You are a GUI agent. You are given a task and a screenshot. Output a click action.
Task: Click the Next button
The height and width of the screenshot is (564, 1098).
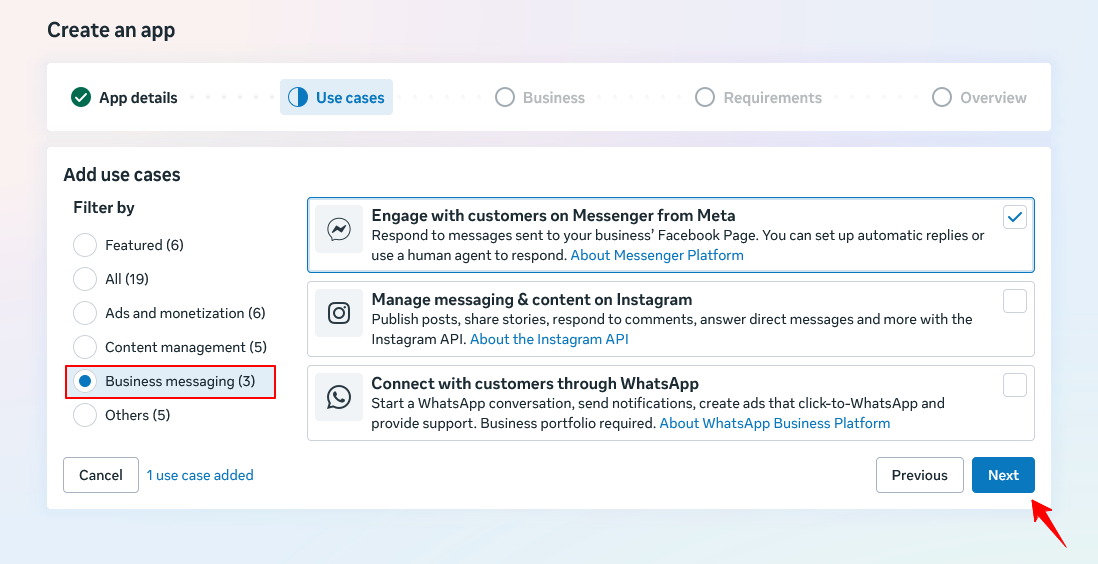click(x=1003, y=475)
